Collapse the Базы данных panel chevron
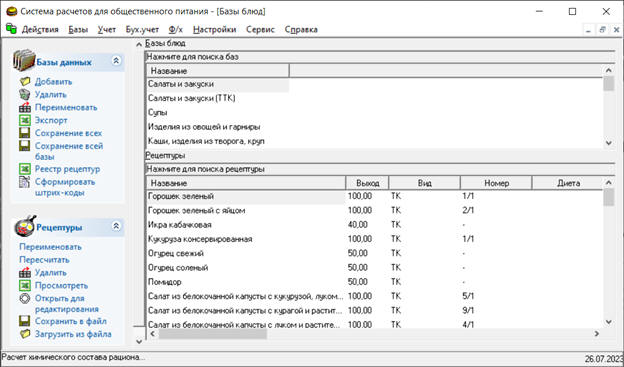 pos(116,61)
